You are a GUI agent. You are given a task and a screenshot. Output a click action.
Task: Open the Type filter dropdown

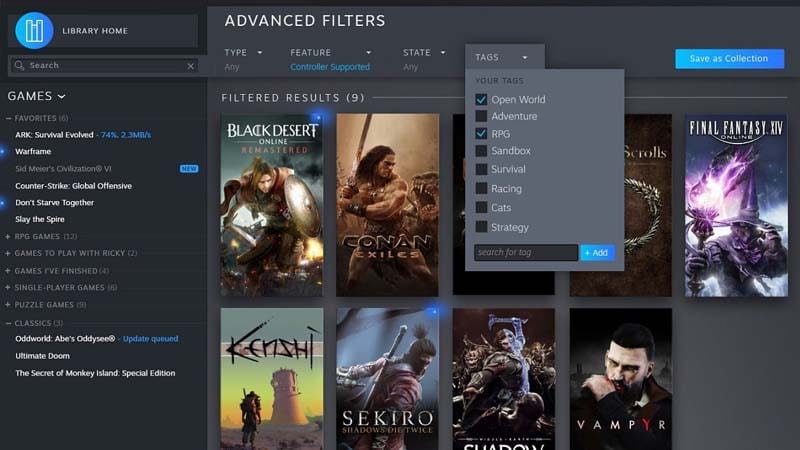243,52
